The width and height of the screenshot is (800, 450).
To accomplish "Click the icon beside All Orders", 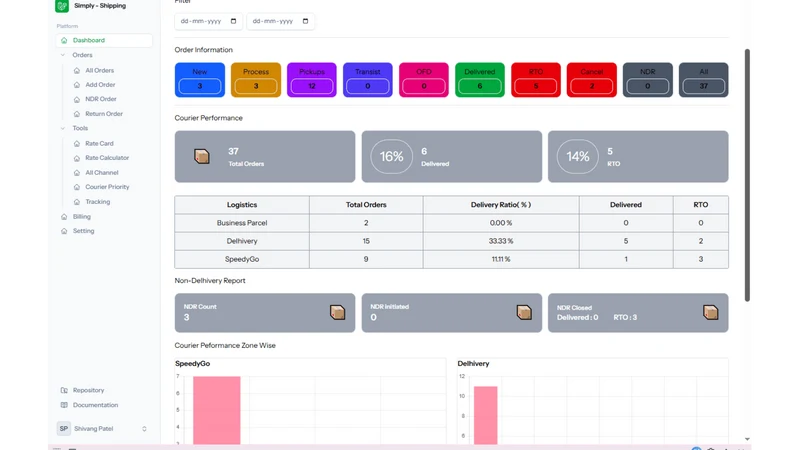I will click(77, 70).
